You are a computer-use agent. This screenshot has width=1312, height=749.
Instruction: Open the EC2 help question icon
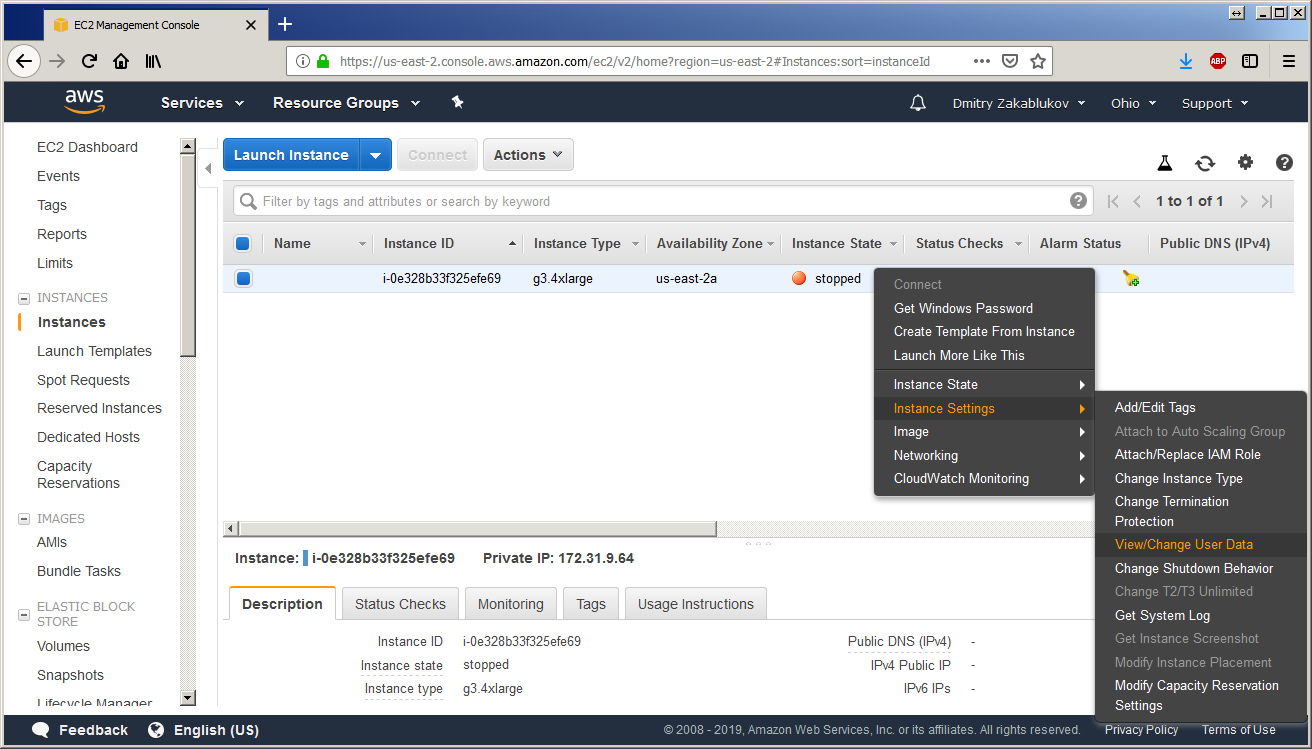tap(1285, 162)
